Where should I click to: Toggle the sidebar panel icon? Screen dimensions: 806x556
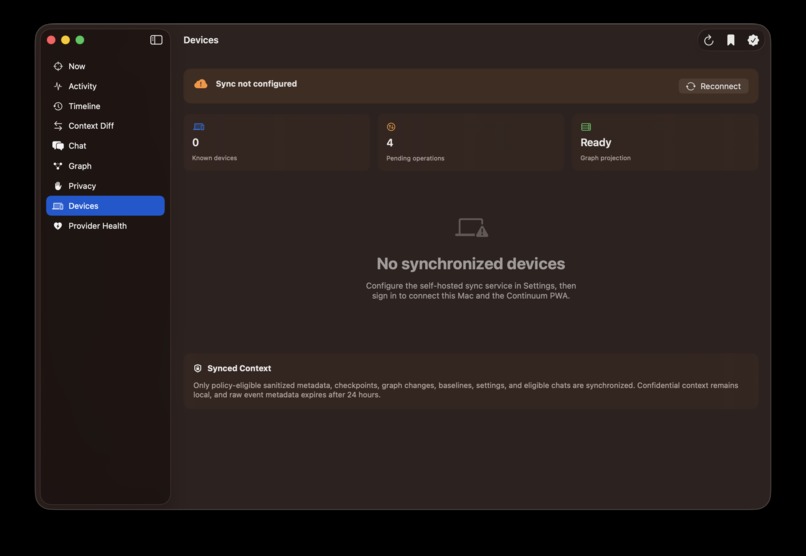156,40
